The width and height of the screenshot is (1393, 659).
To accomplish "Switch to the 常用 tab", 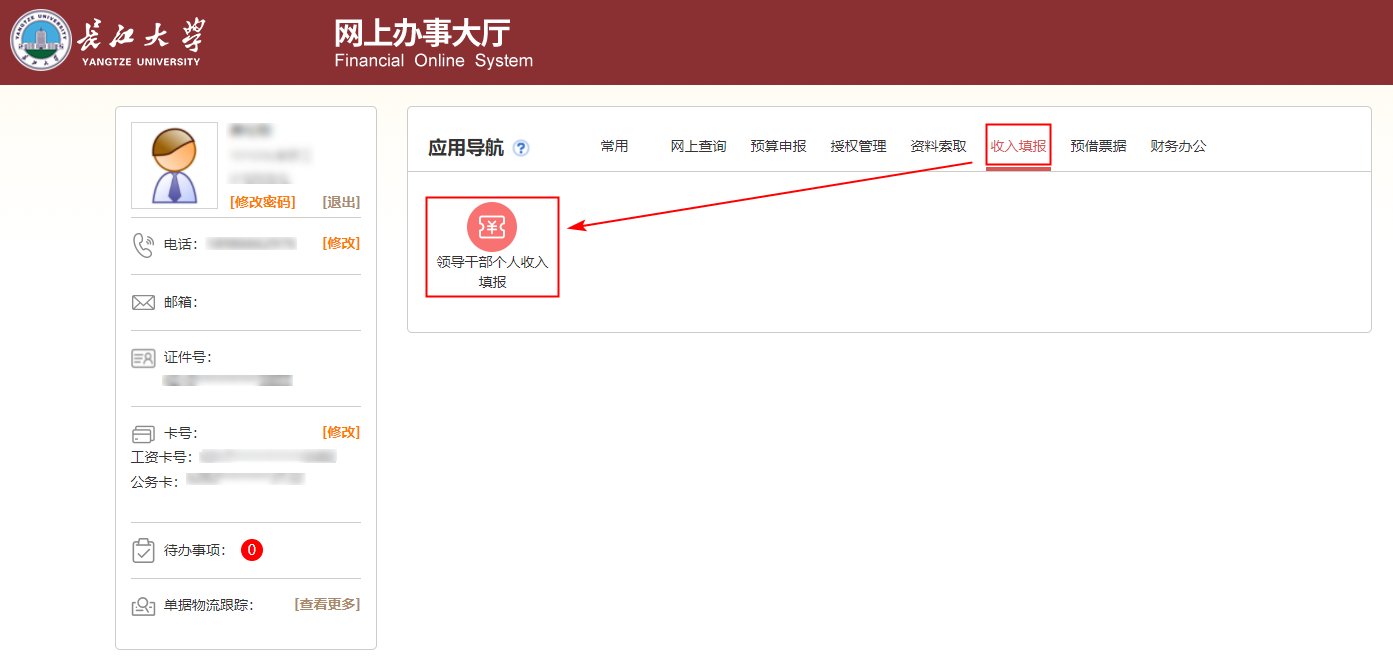I will click(614, 146).
